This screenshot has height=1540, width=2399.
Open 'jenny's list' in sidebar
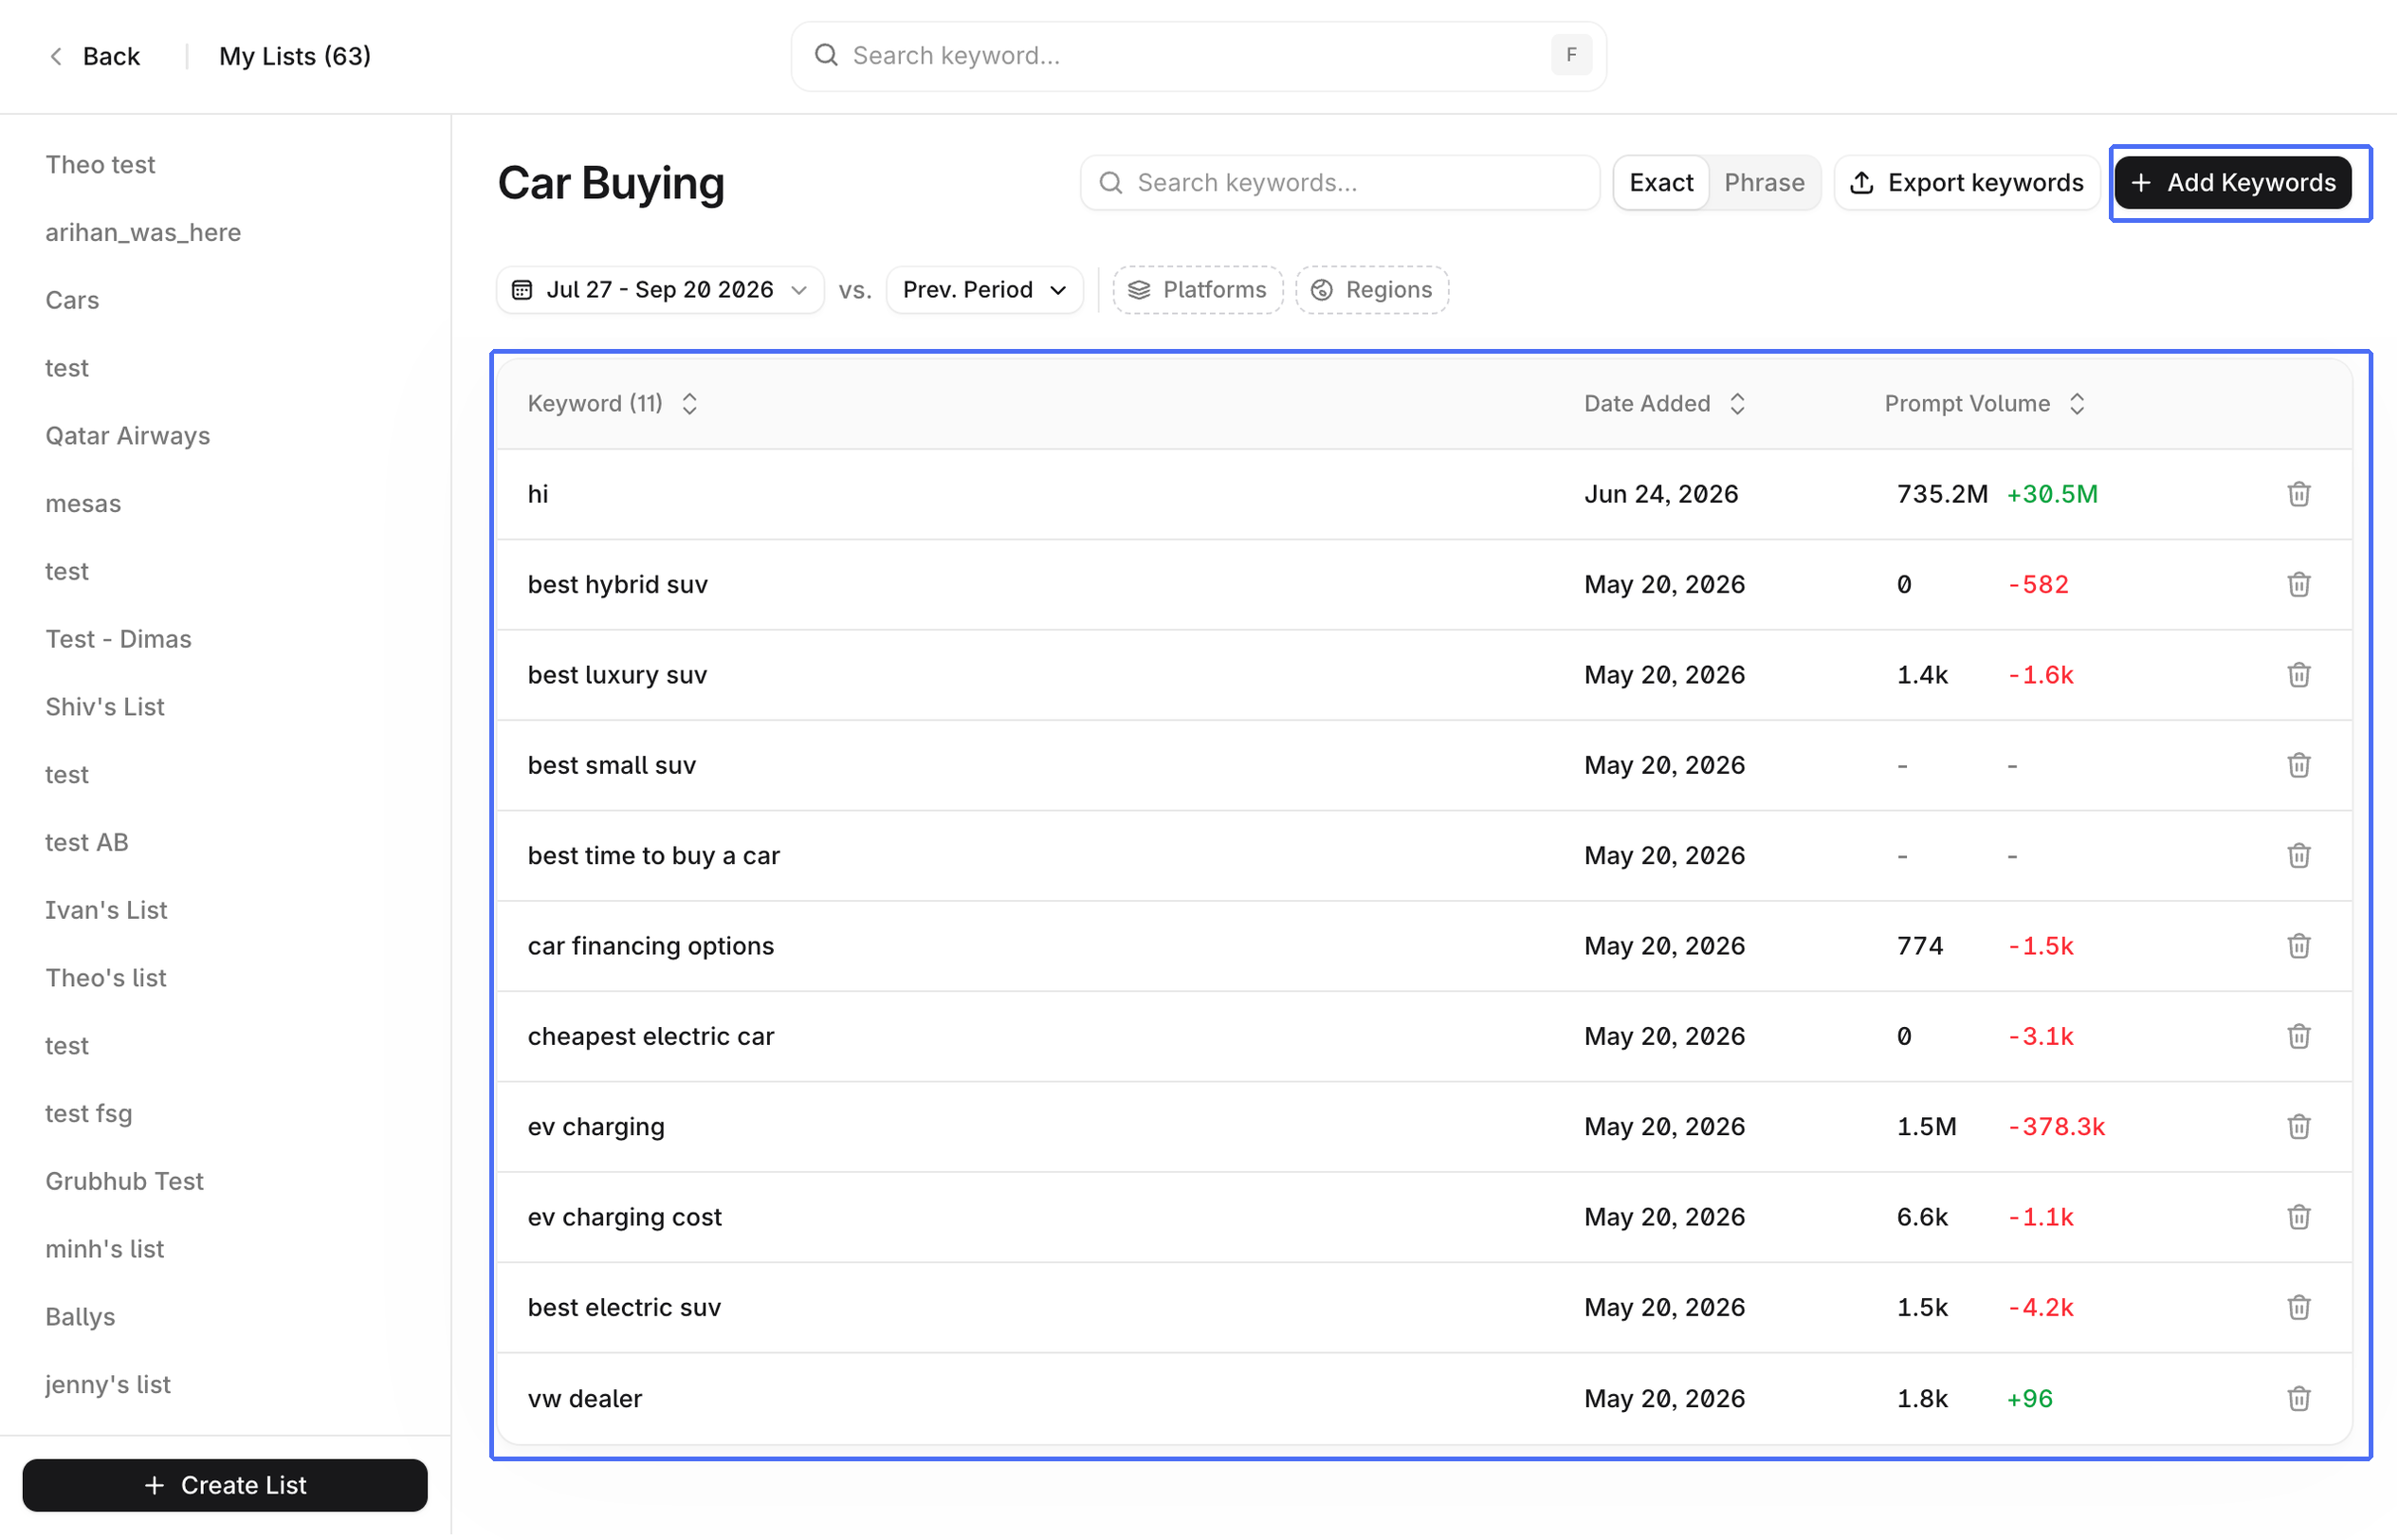pos(108,1385)
